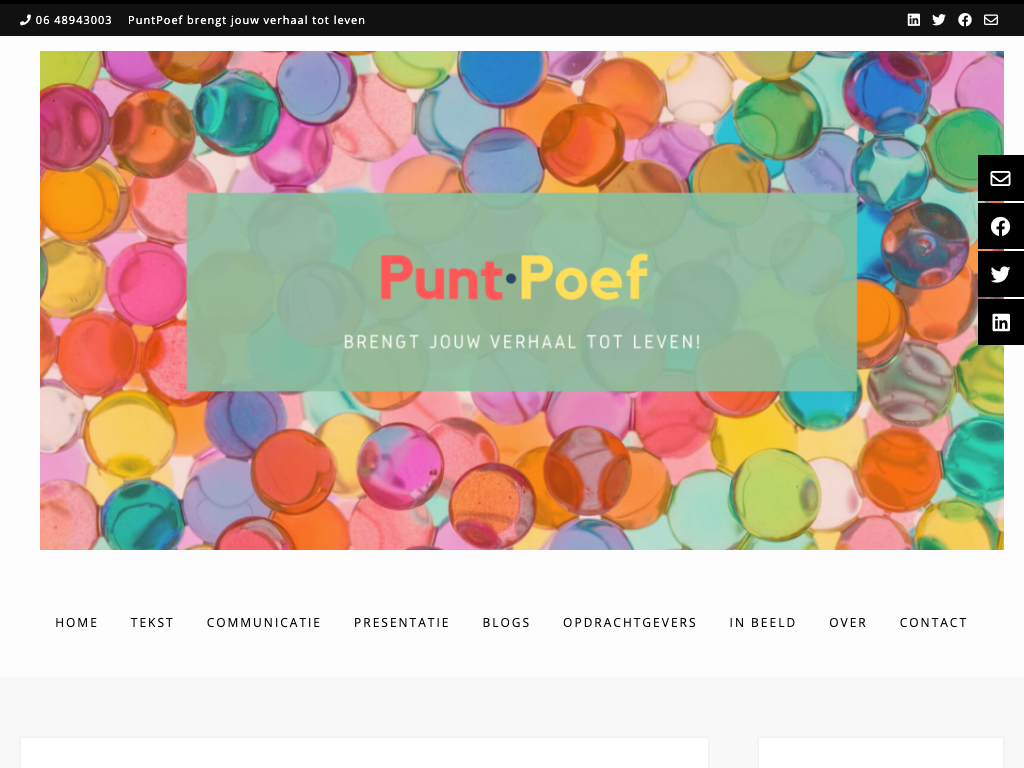Image resolution: width=1024 pixels, height=768 pixels.
Task: Click the floating sidebar email envelope icon
Action: tap(1000, 178)
